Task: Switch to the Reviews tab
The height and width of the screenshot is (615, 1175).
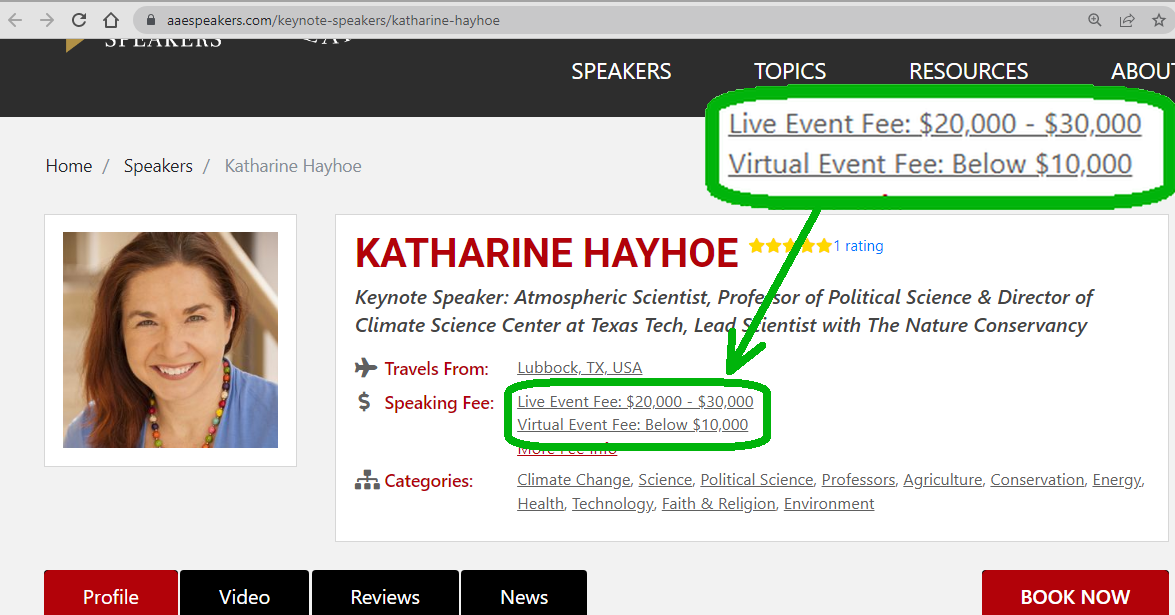Action: click(385, 596)
